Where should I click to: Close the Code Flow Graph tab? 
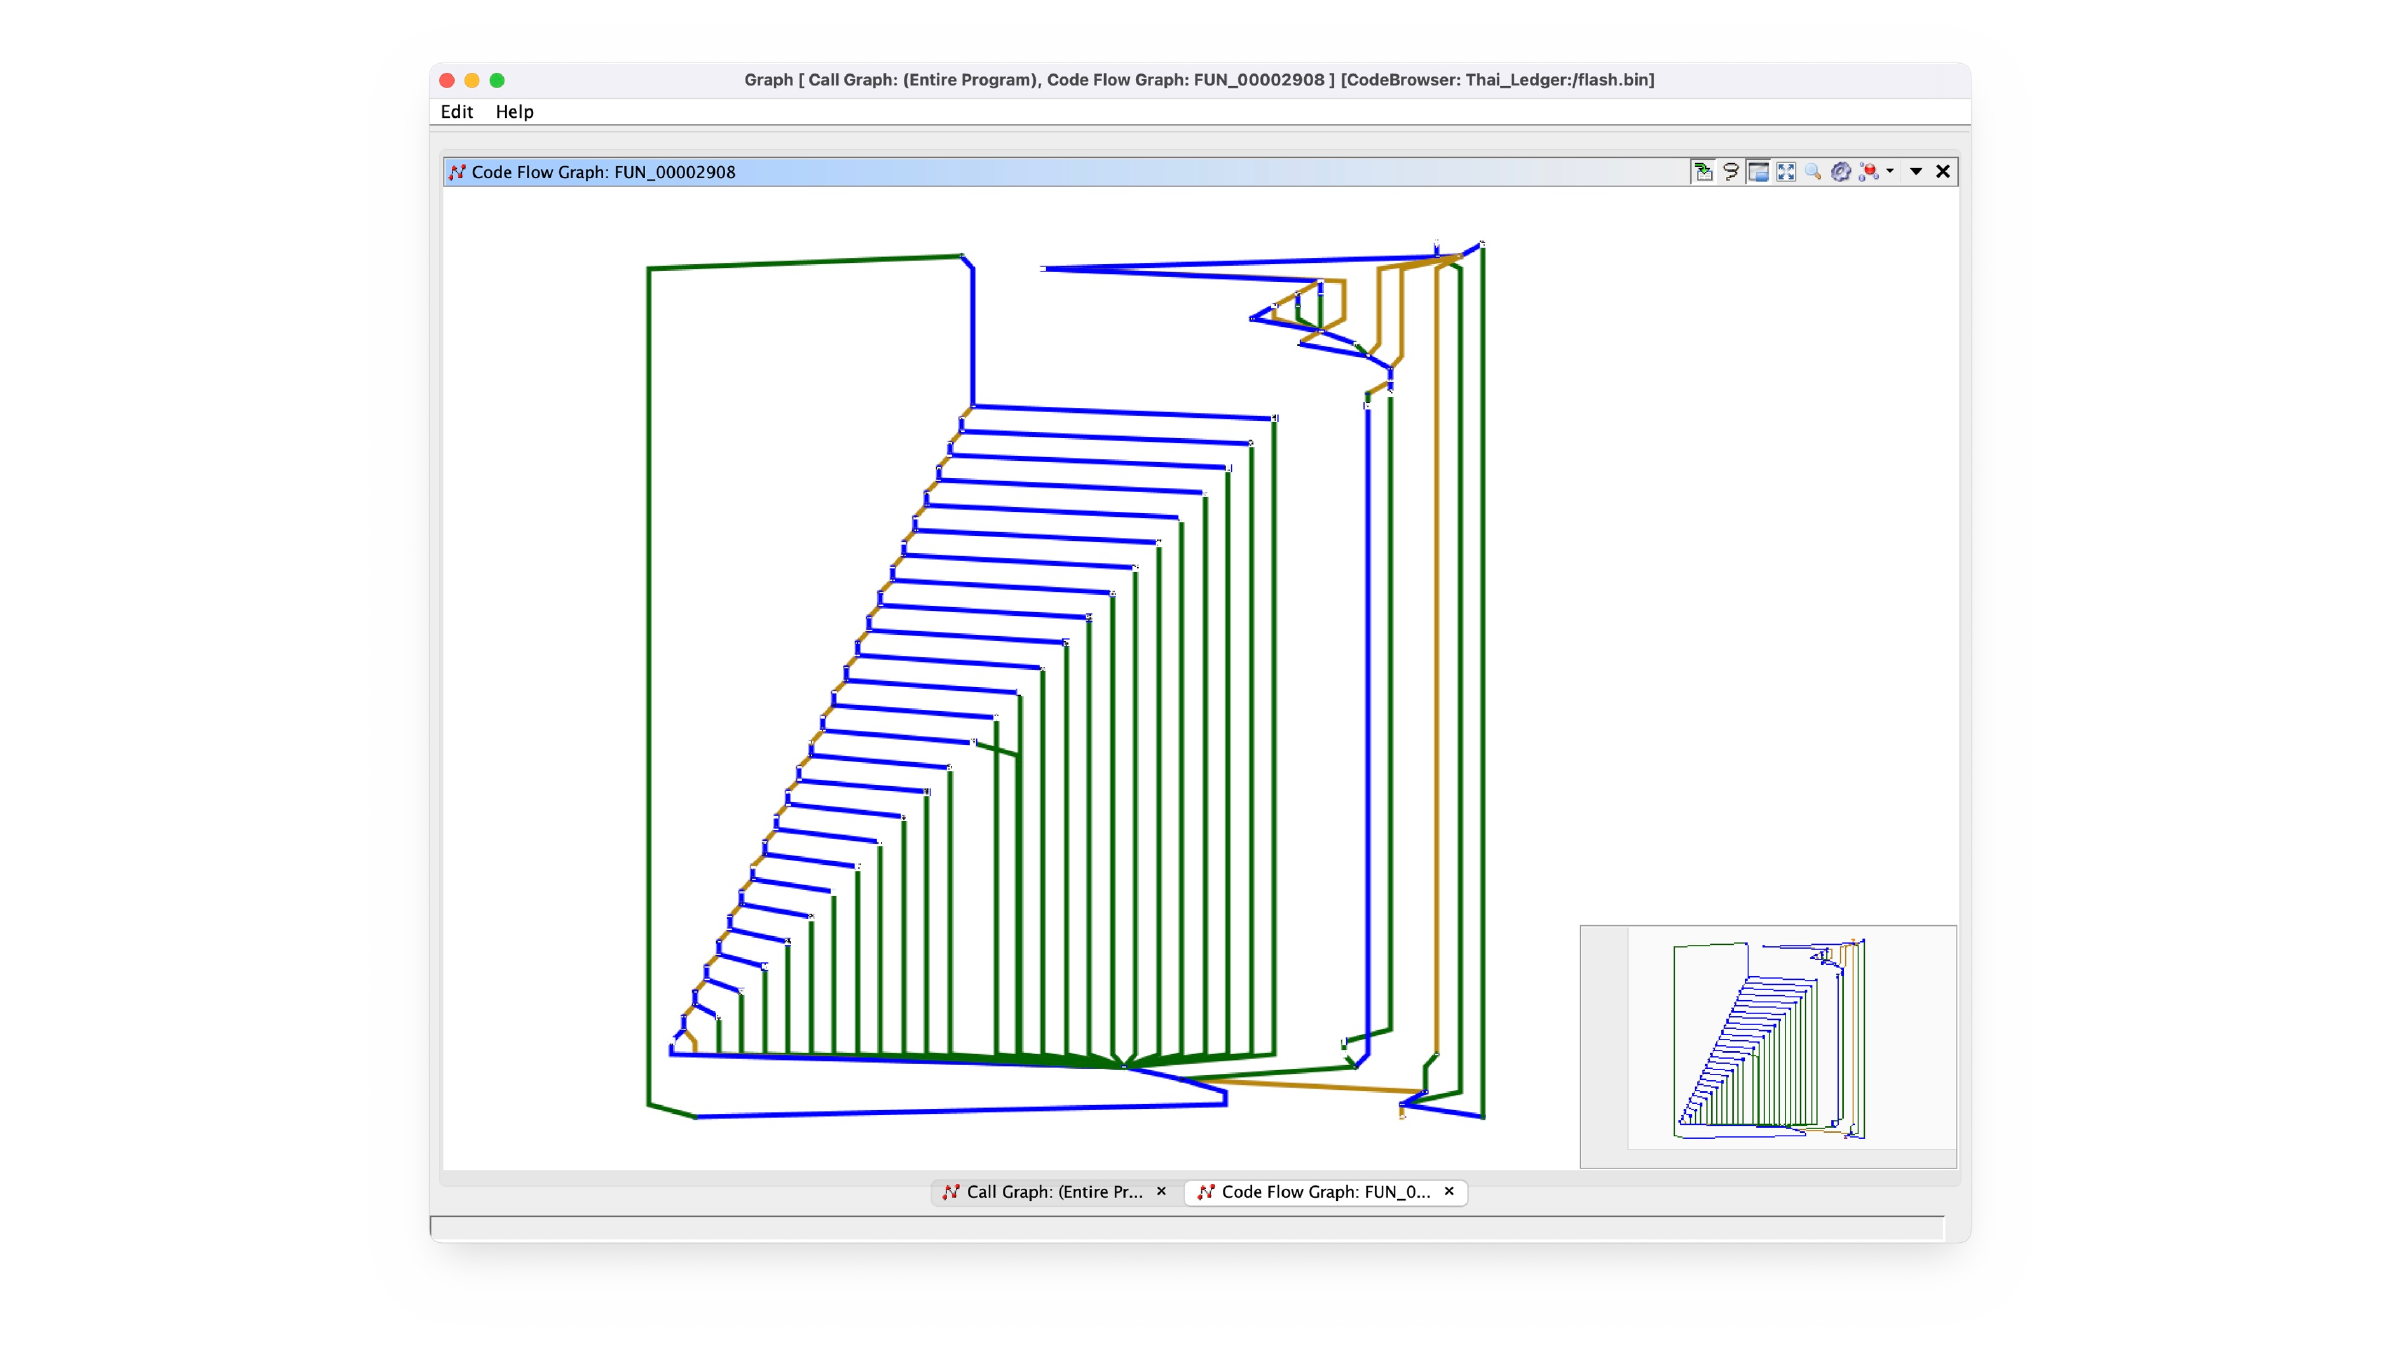tap(1449, 1191)
